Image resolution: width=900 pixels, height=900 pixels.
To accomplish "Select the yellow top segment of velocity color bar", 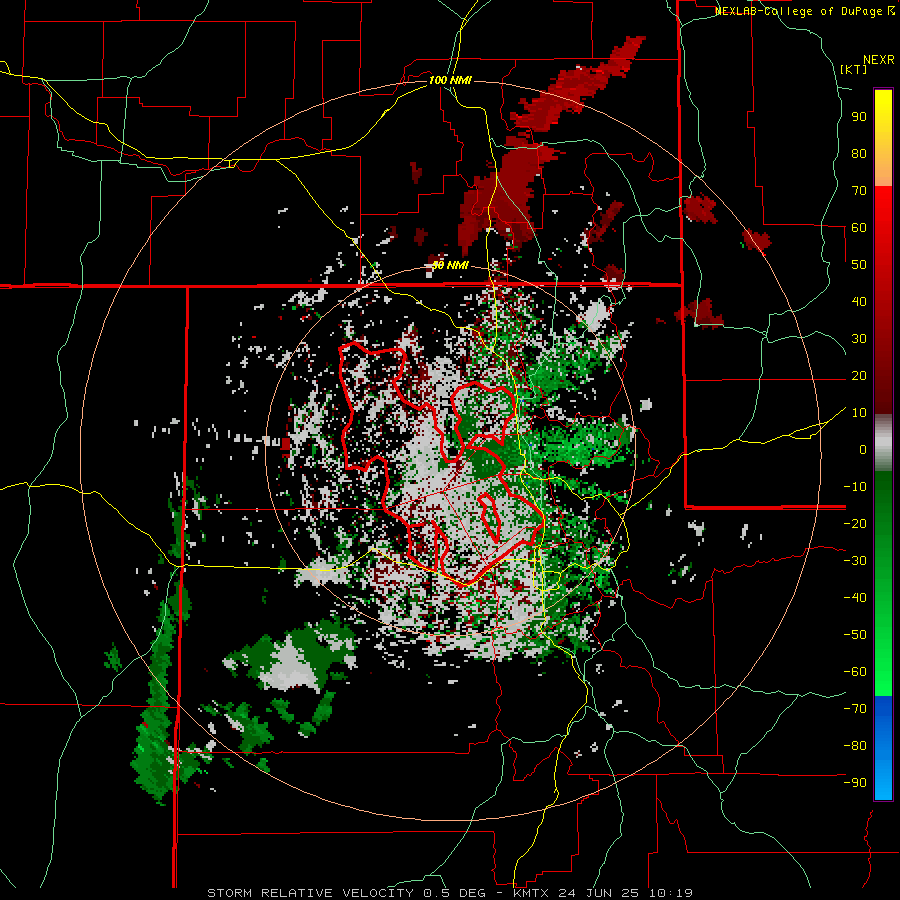I will (x=883, y=138).
